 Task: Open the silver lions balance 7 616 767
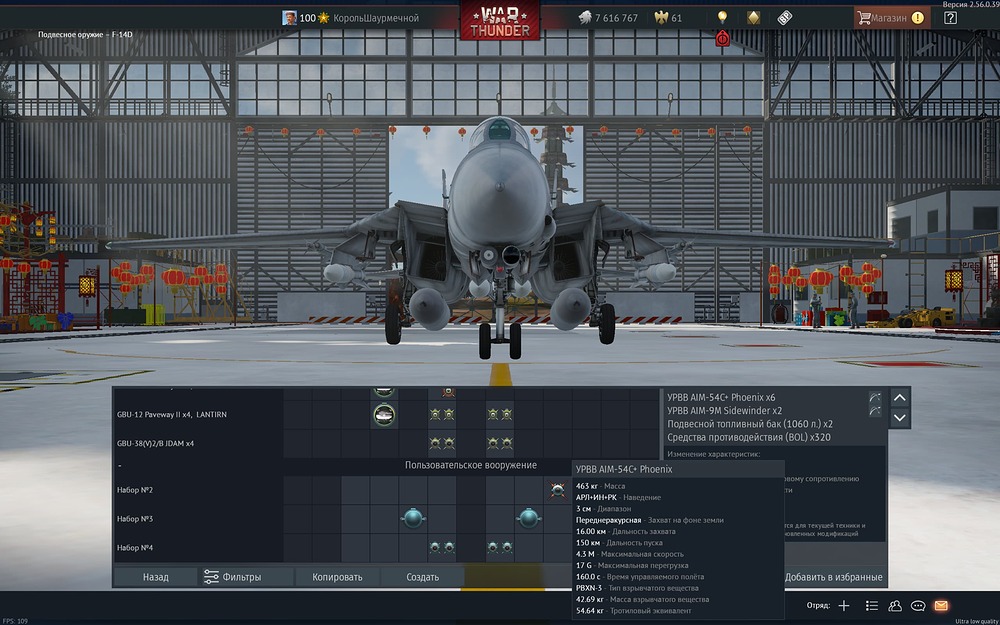[x=608, y=18]
